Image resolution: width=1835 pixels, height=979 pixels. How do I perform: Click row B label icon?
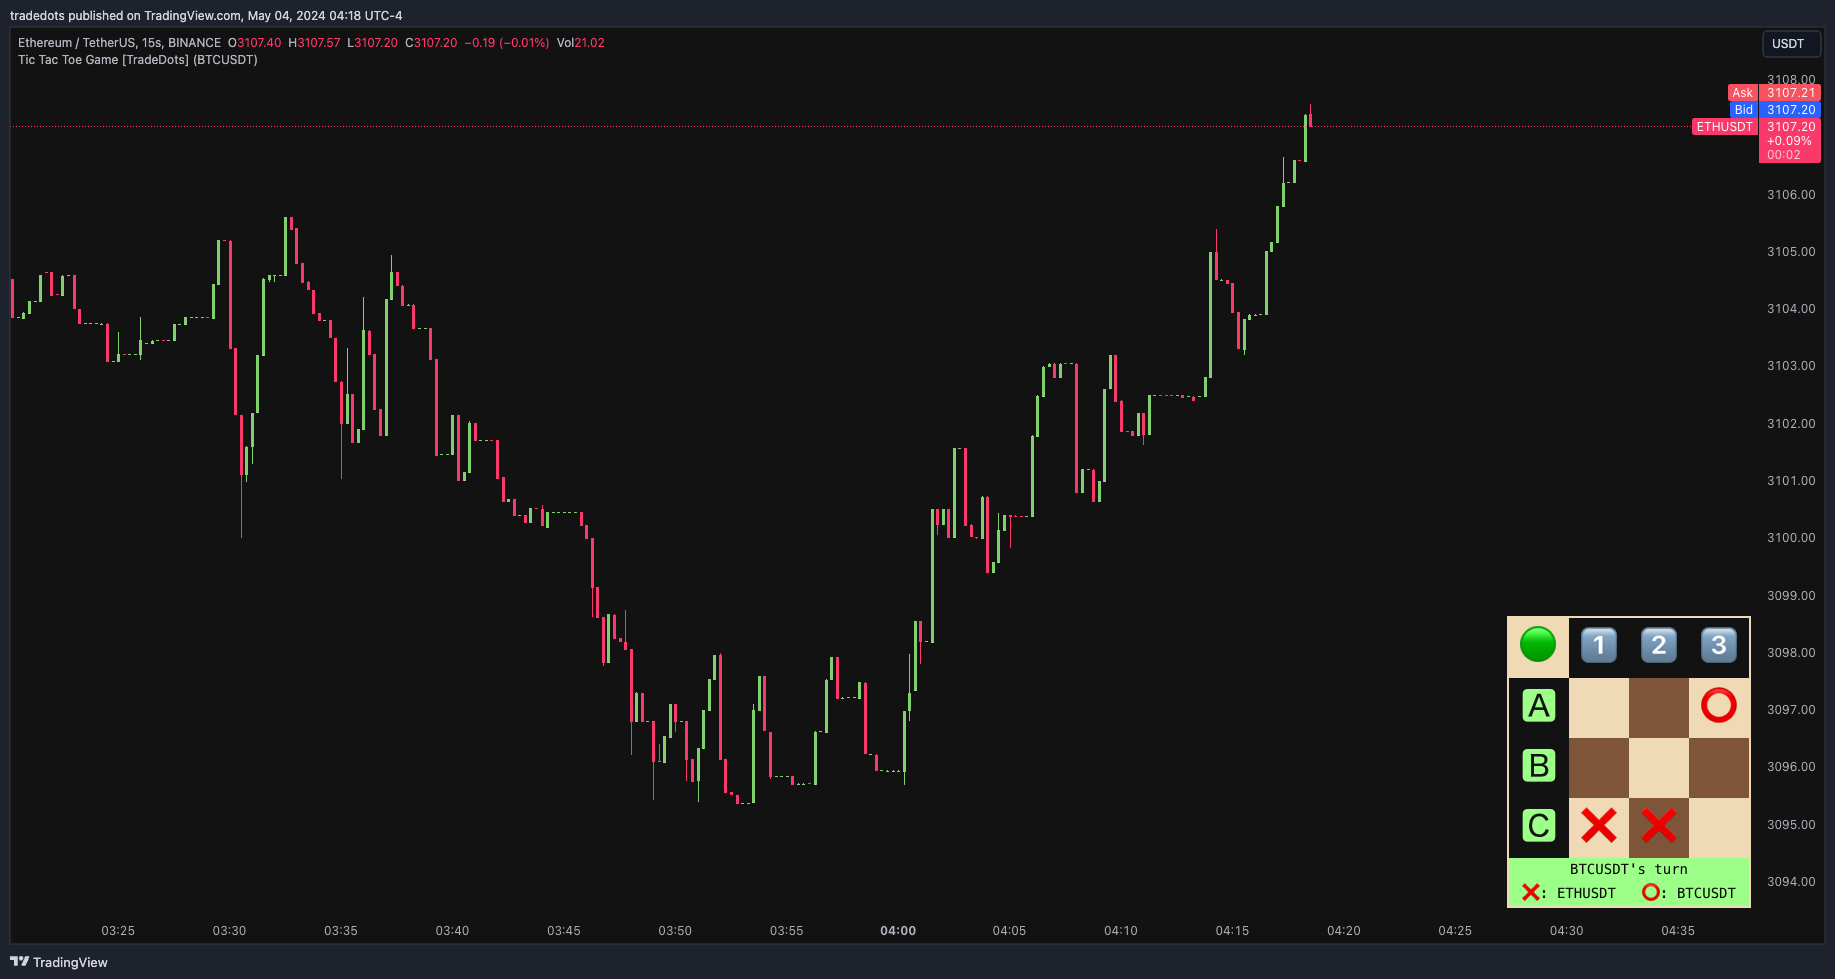pos(1539,766)
